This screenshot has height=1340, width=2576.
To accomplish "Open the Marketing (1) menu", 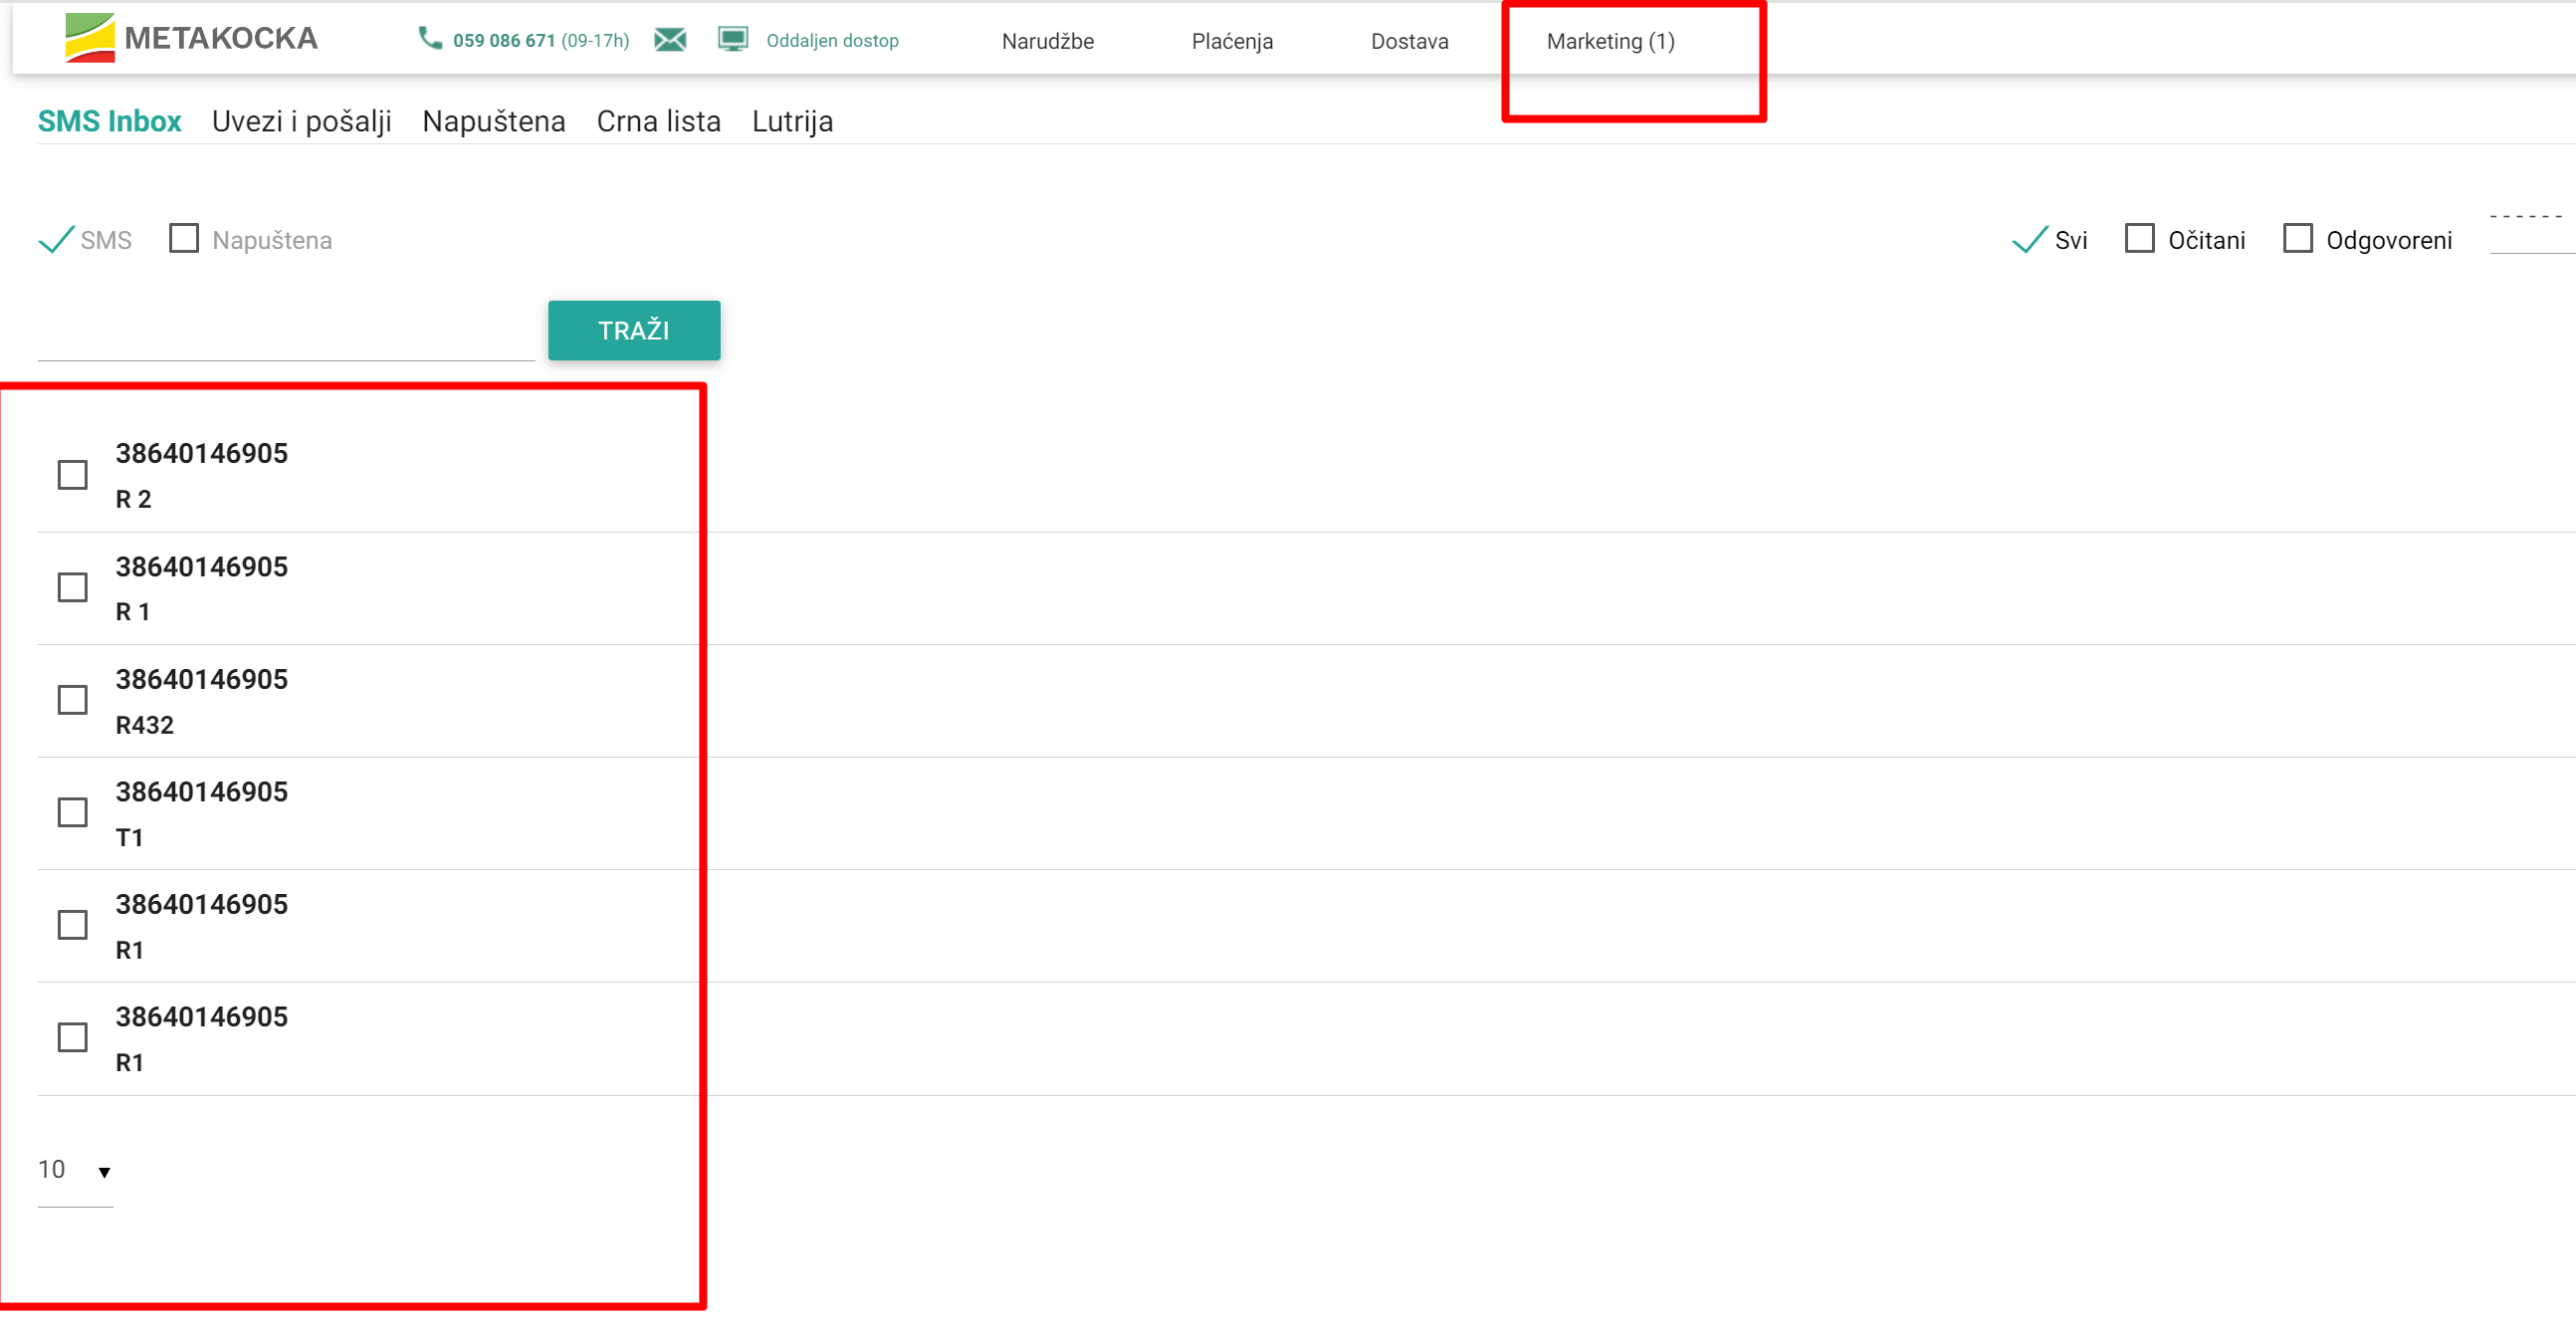I will [x=1610, y=41].
